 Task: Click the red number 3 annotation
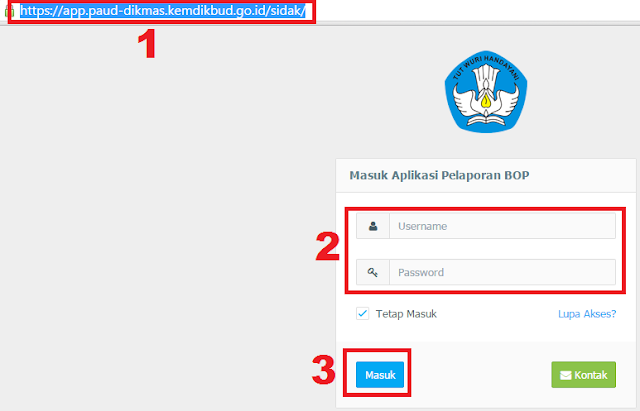click(324, 370)
